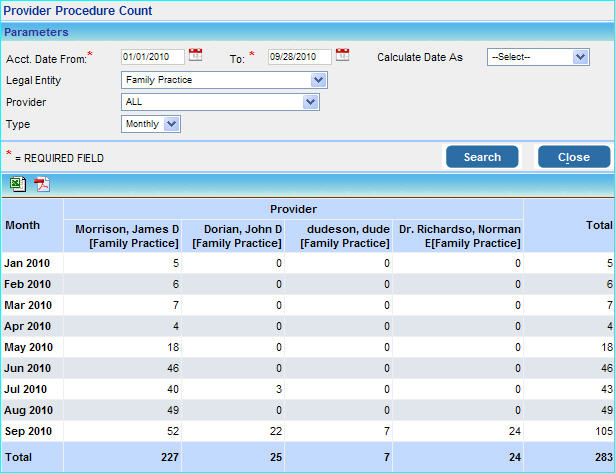Click the Dr. Richardso, Norman E header
The height and width of the screenshot is (473, 615).
coord(458,236)
